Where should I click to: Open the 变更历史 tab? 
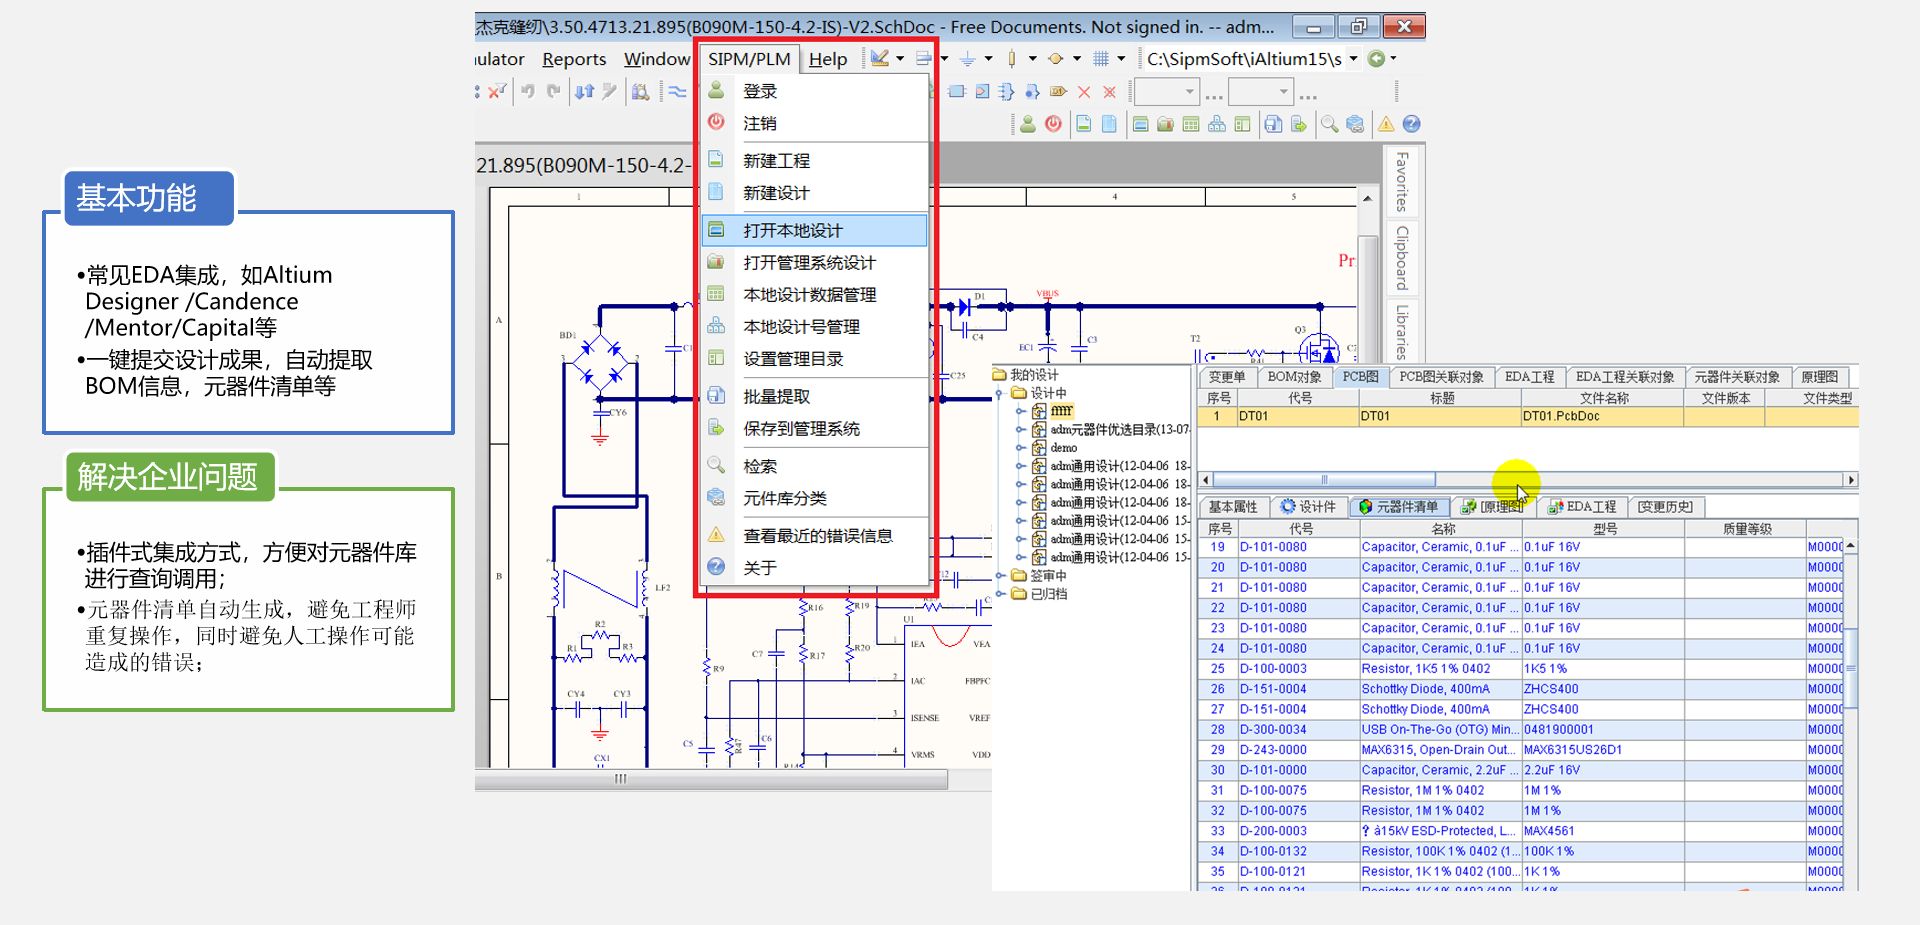[x=1665, y=507]
